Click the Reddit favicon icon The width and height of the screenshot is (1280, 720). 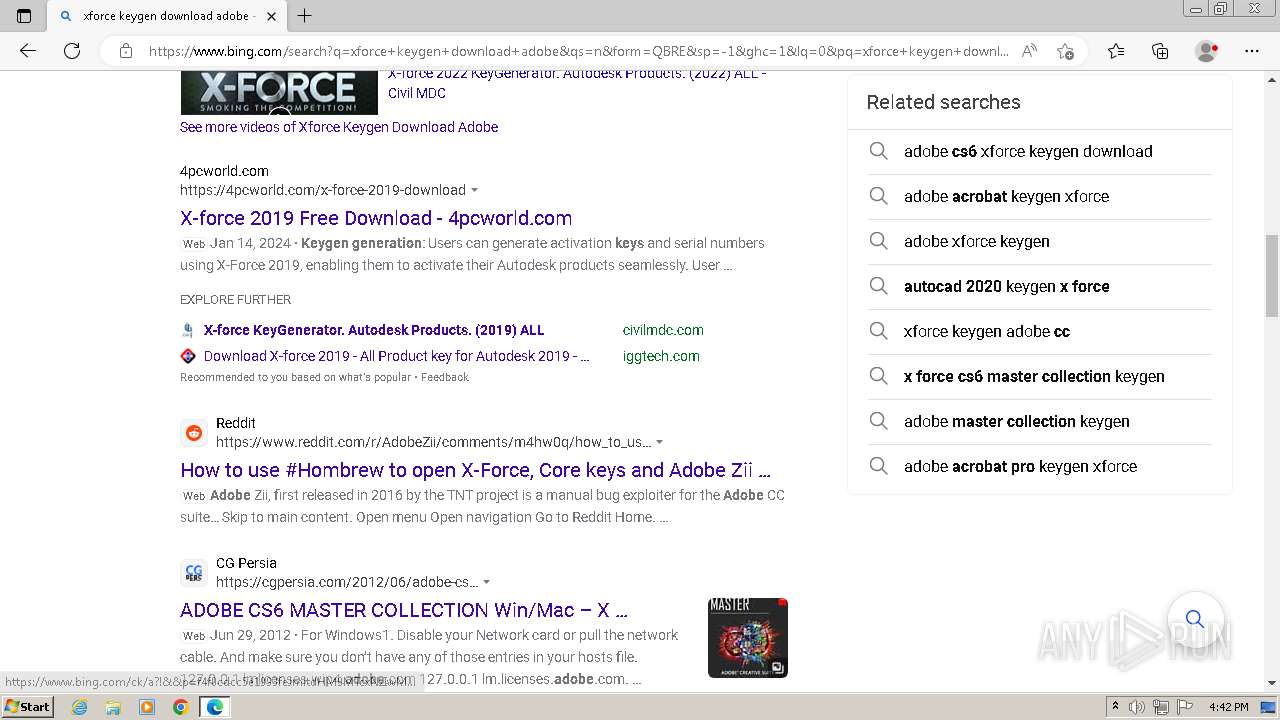[x=194, y=433]
